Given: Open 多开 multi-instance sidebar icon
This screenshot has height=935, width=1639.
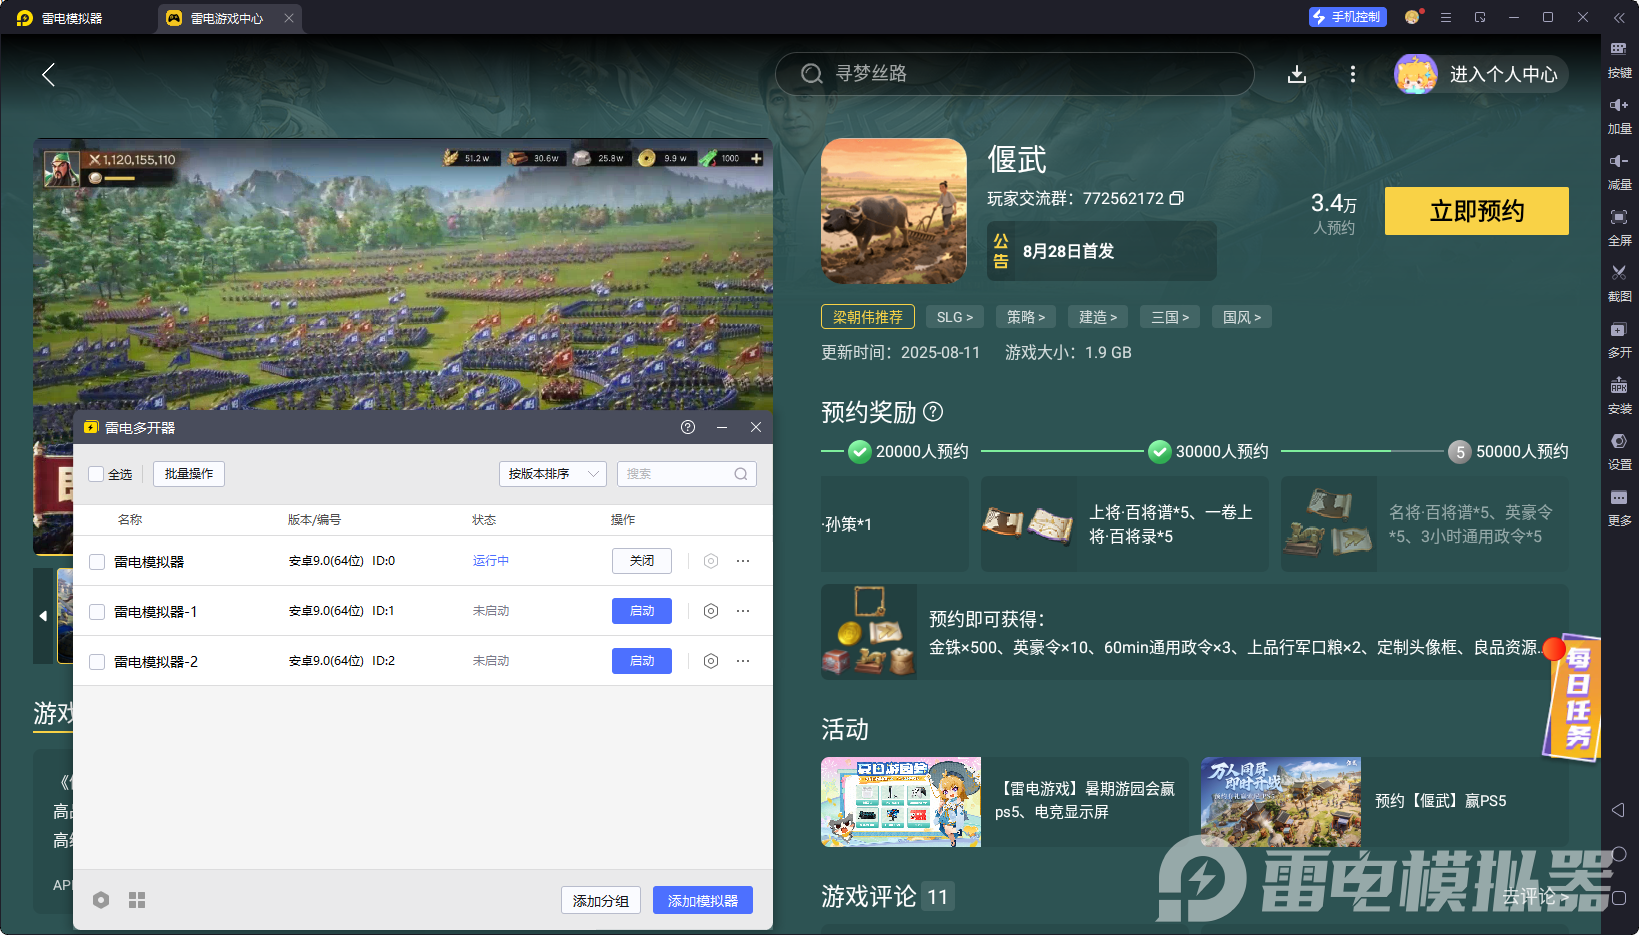Looking at the screenshot, I should click(x=1619, y=339).
